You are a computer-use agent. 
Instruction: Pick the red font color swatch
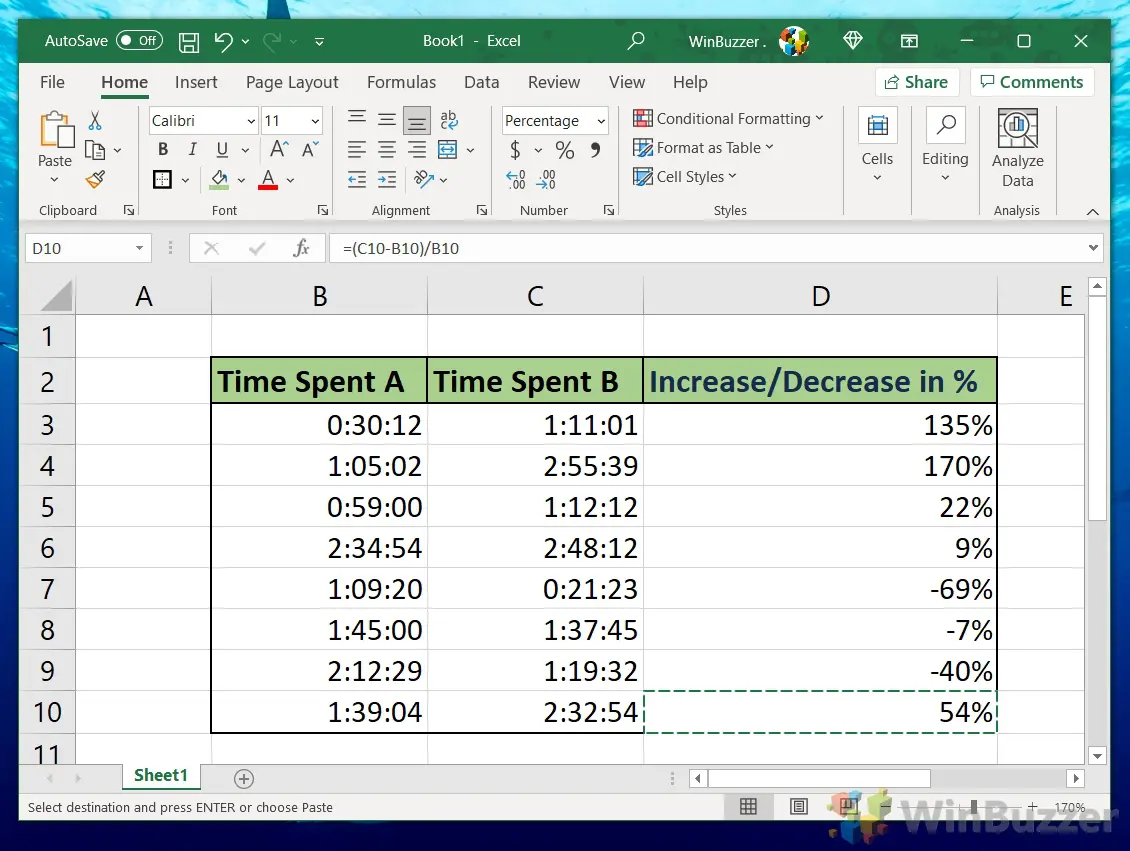click(267, 187)
